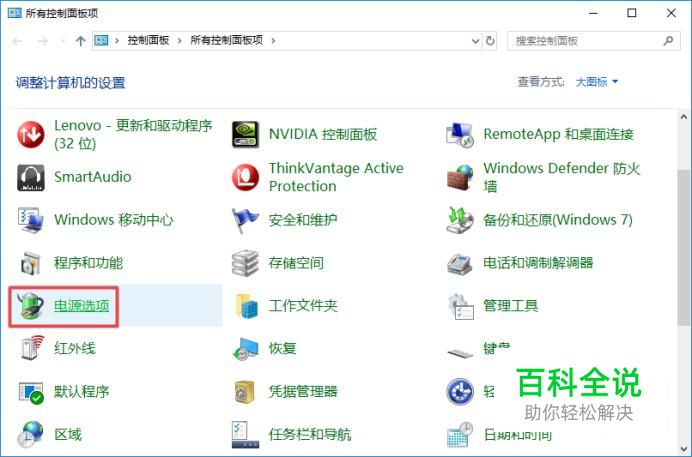The width and height of the screenshot is (692, 457).
Task: Click the 工作文件夹 icon
Action: tap(246, 306)
